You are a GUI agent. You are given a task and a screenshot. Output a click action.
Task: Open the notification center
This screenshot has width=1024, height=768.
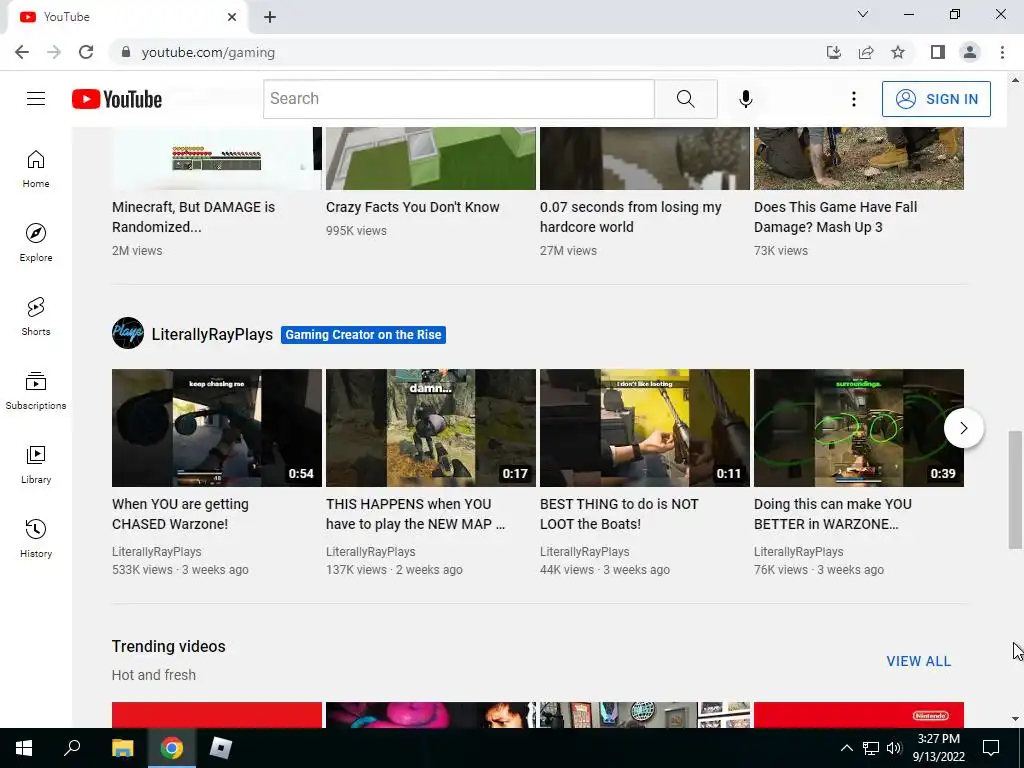[991, 748]
